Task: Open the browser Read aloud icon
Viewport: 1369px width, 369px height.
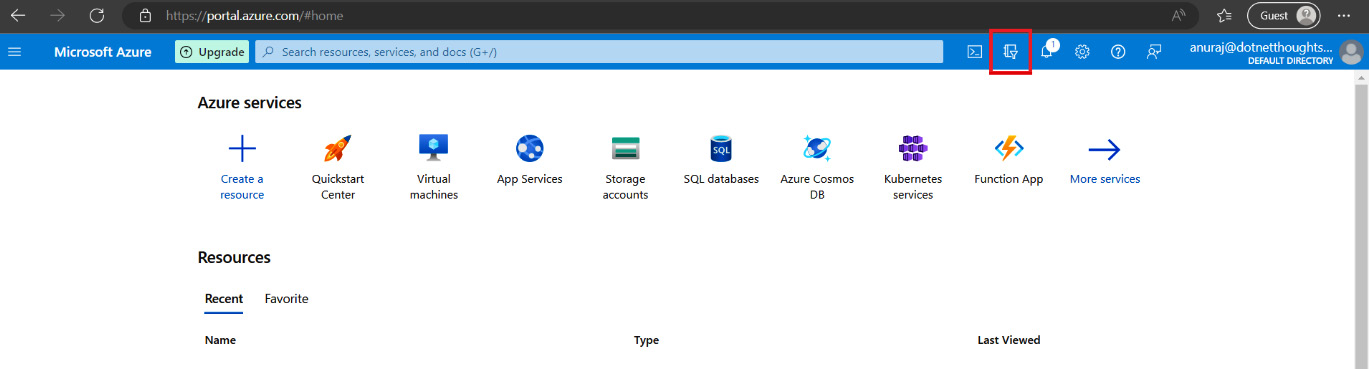Action: (1179, 16)
